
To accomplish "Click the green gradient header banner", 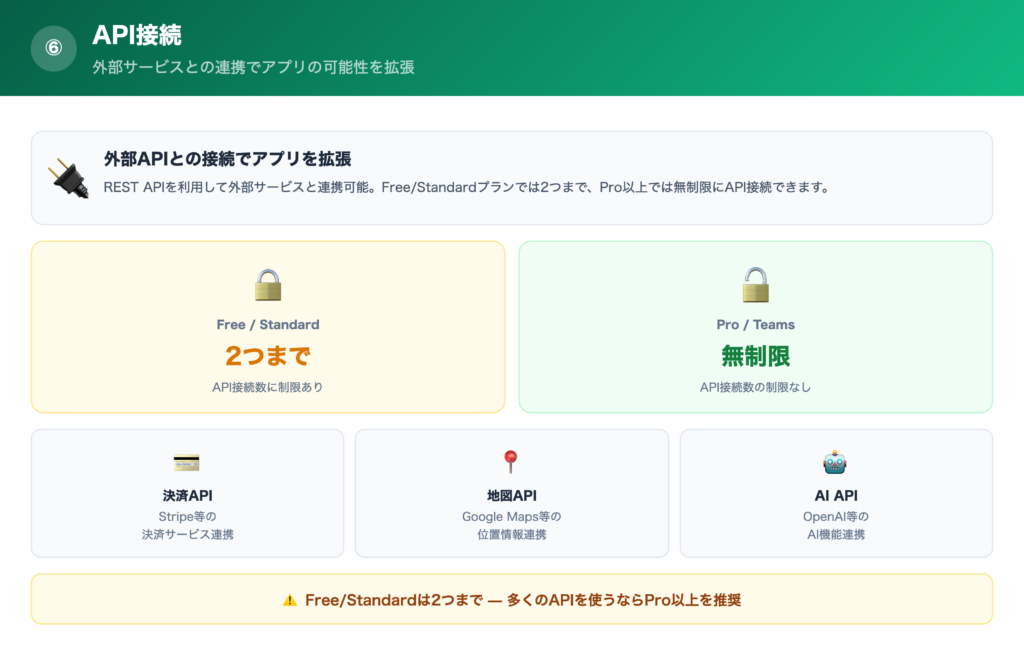I will (x=512, y=47).
